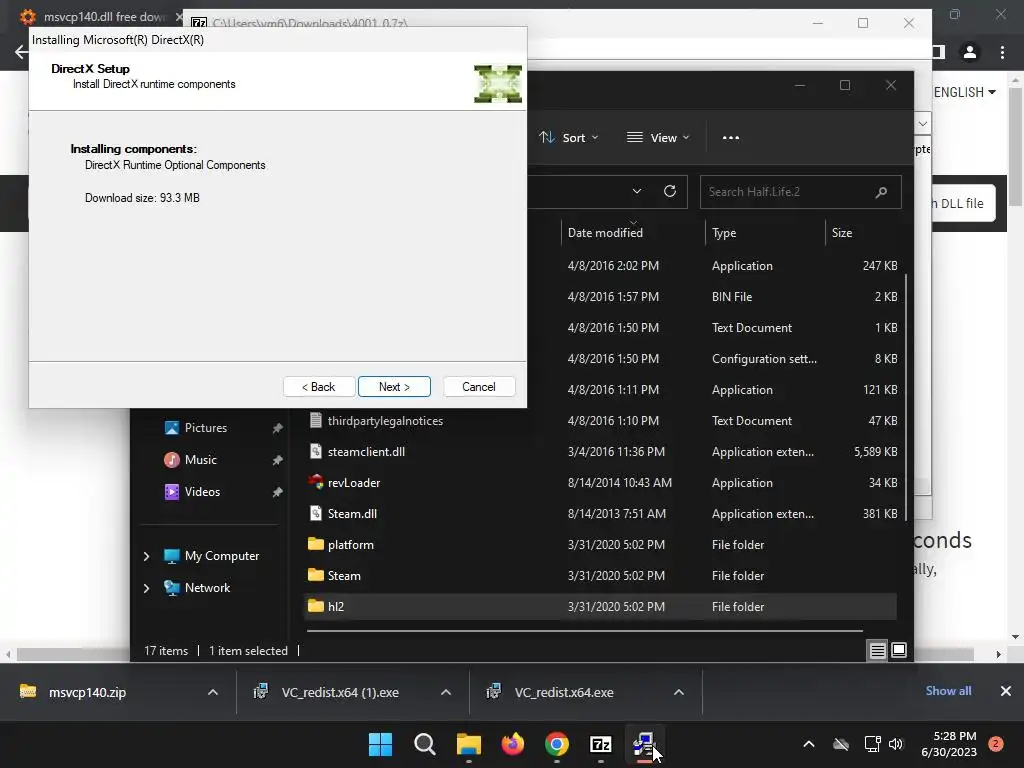Click the volume speaker tray icon
This screenshot has width=1024, height=768.
pyautogui.click(x=896, y=744)
